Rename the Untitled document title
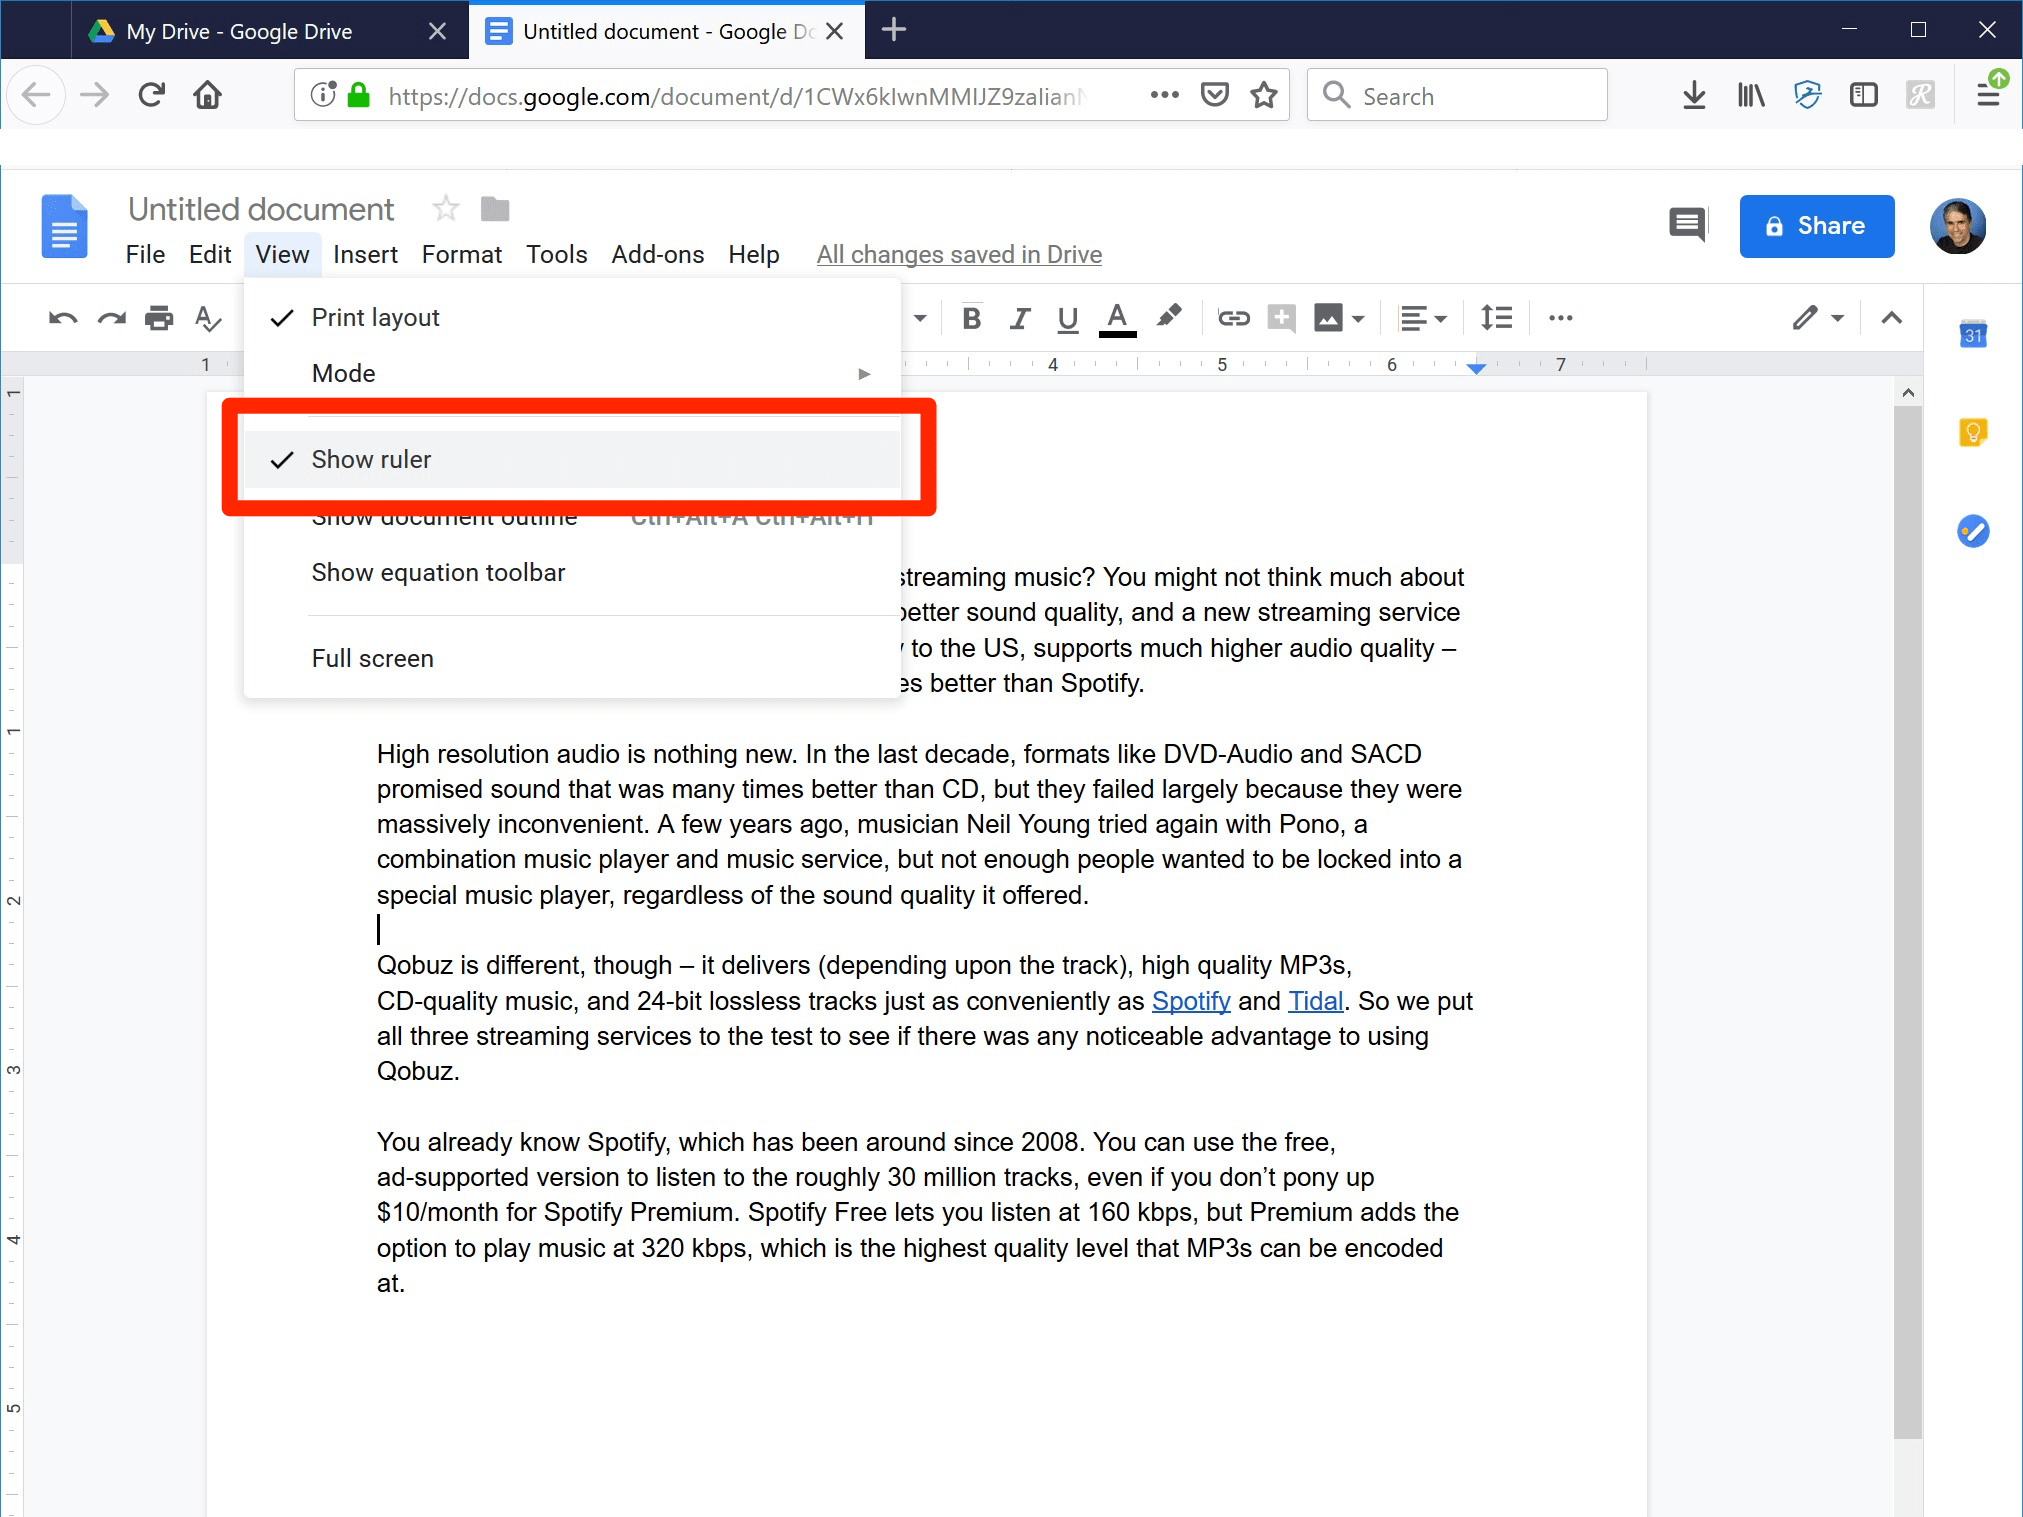This screenshot has width=2023, height=1517. tap(261, 209)
